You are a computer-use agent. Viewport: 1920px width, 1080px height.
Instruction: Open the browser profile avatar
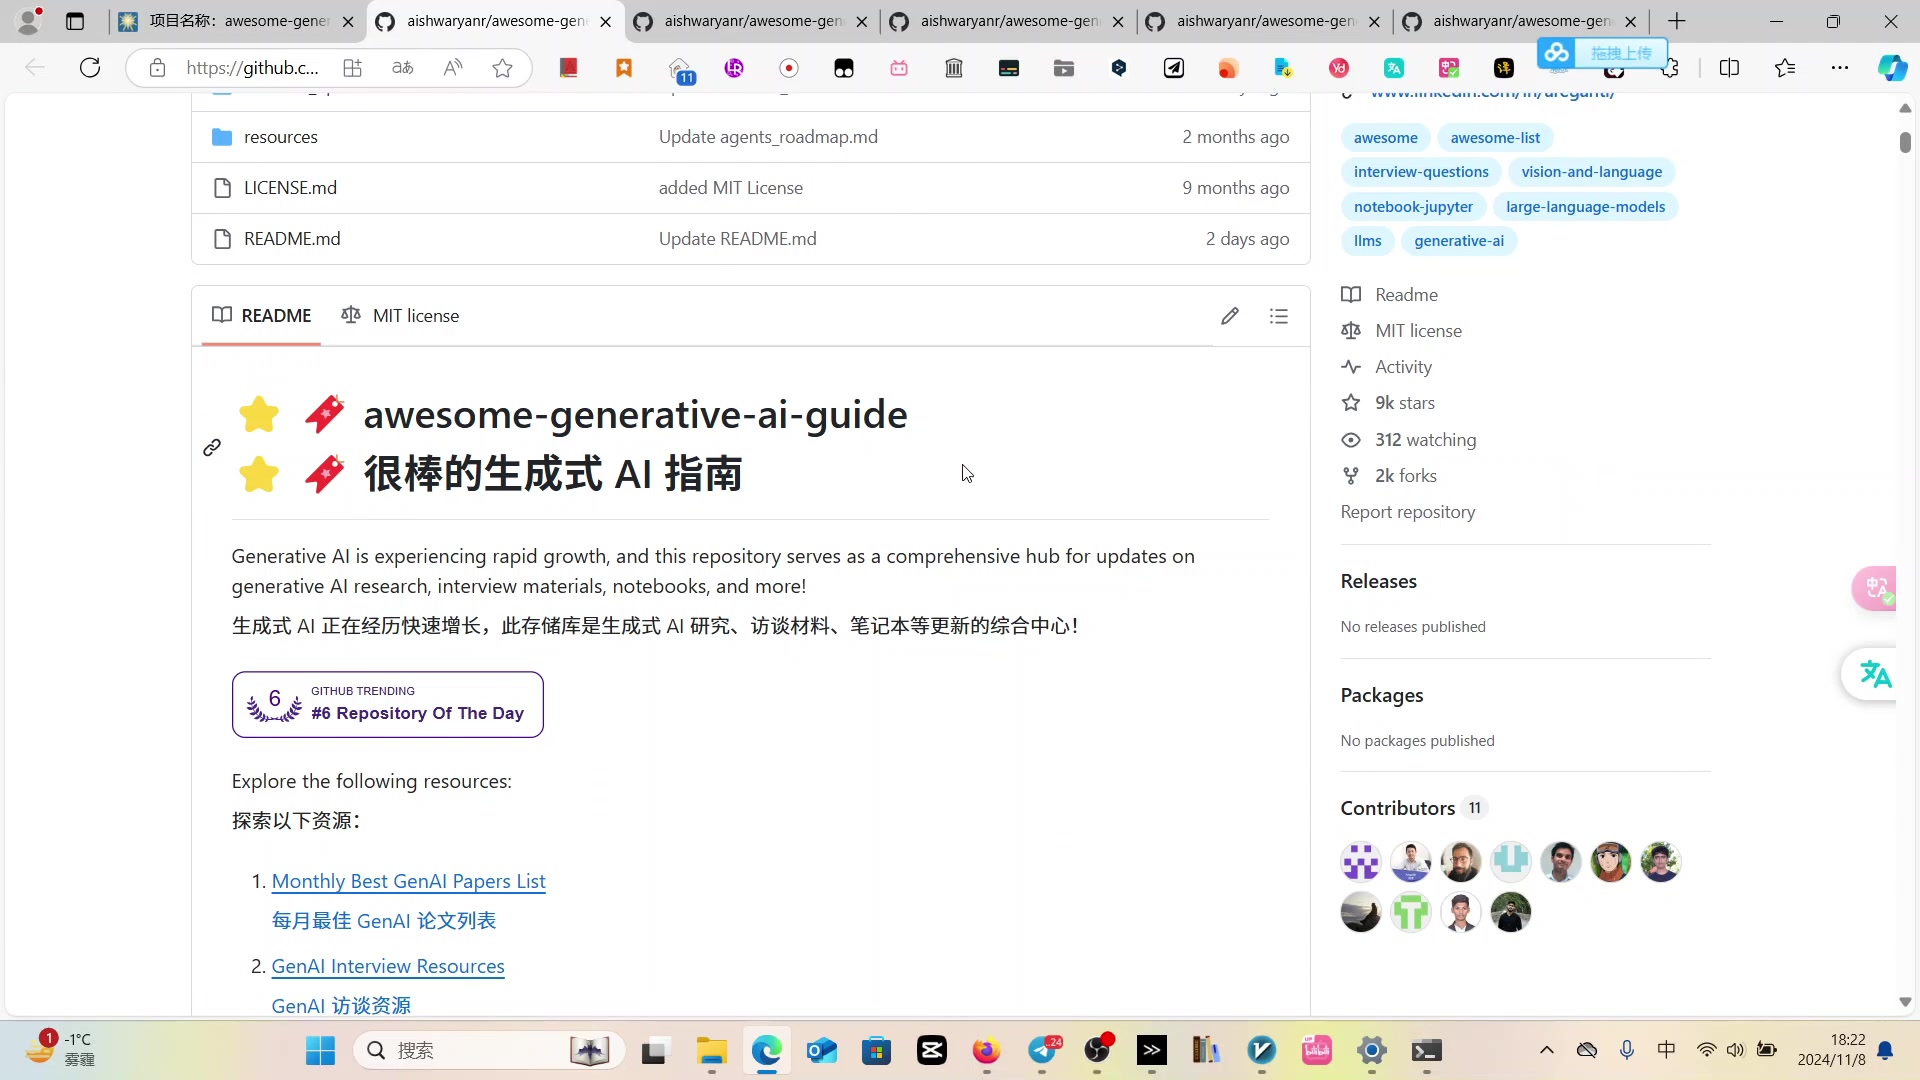coord(28,21)
